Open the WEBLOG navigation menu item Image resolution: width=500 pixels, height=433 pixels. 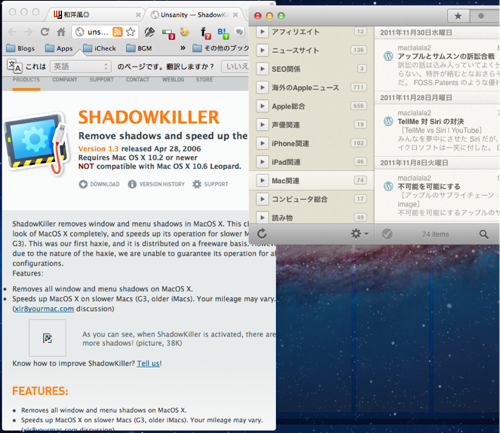(173, 80)
